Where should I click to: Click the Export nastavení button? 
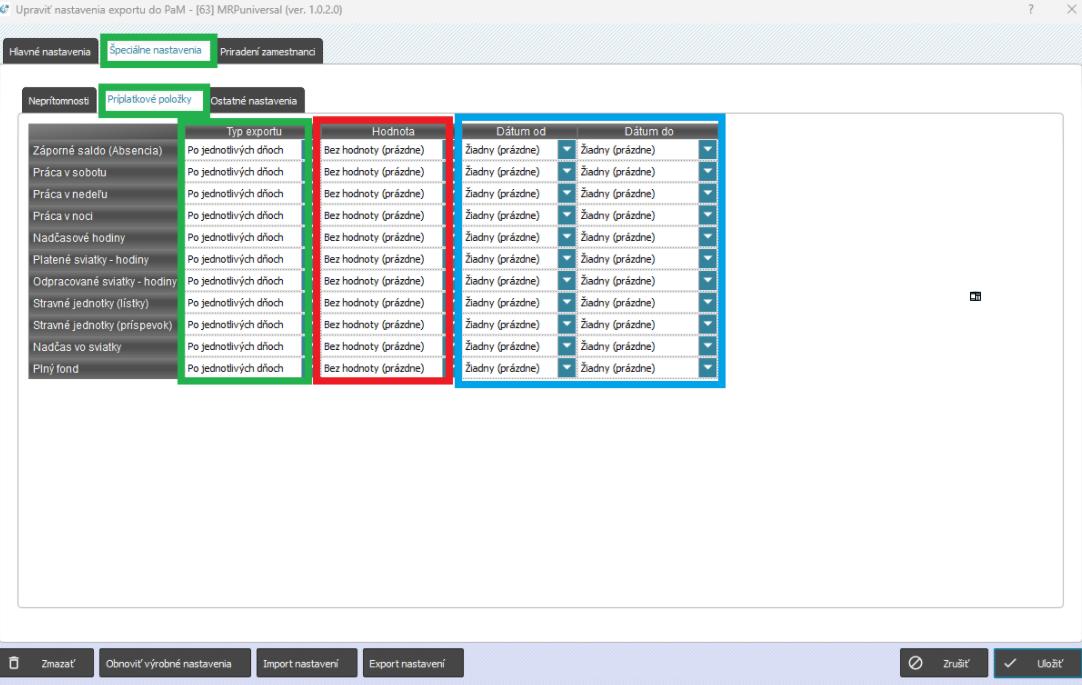click(x=412, y=663)
